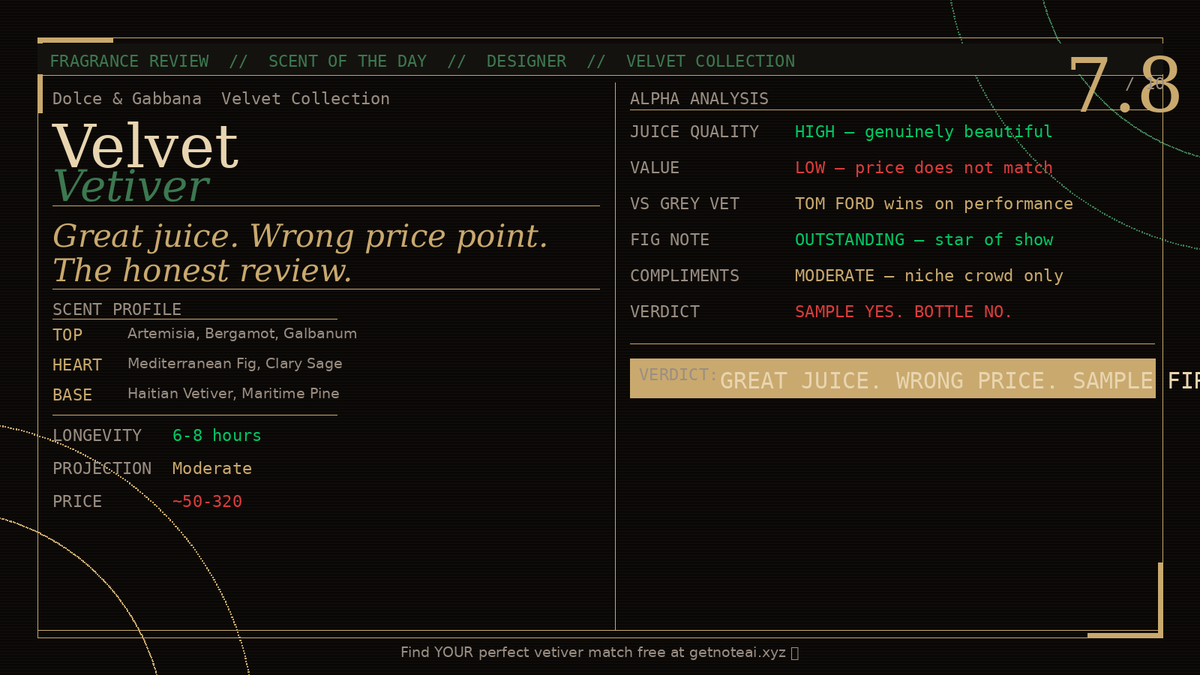Screen dimensions: 1200x675
Task: Select LOW — price does not match
Action: point(924,167)
